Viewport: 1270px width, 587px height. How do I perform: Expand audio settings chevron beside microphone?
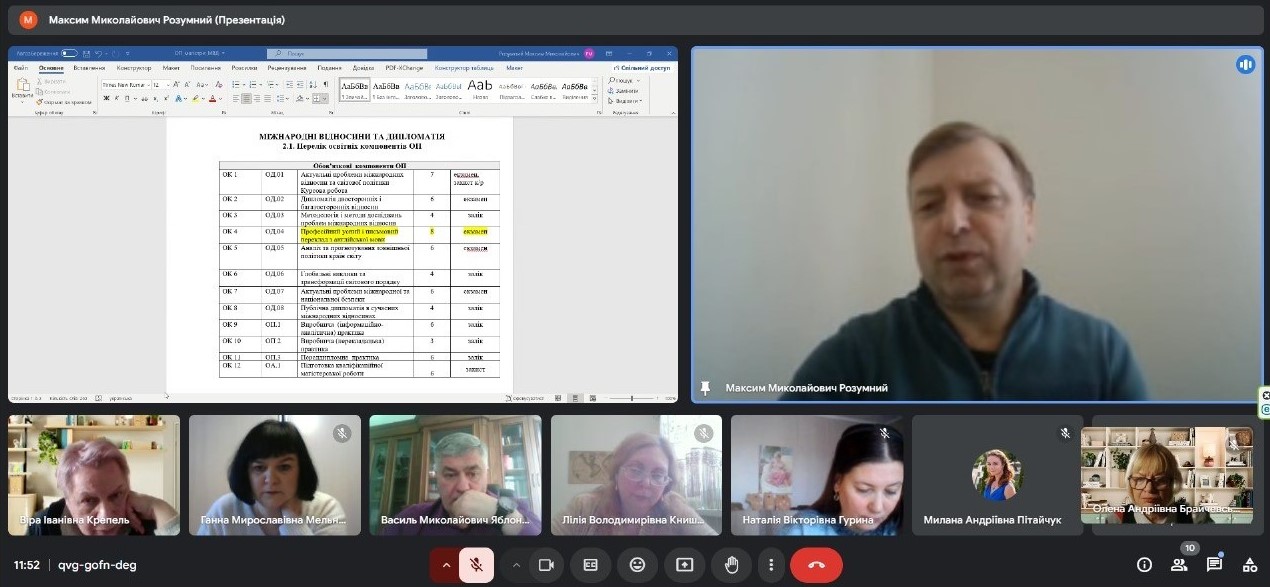pos(446,565)
